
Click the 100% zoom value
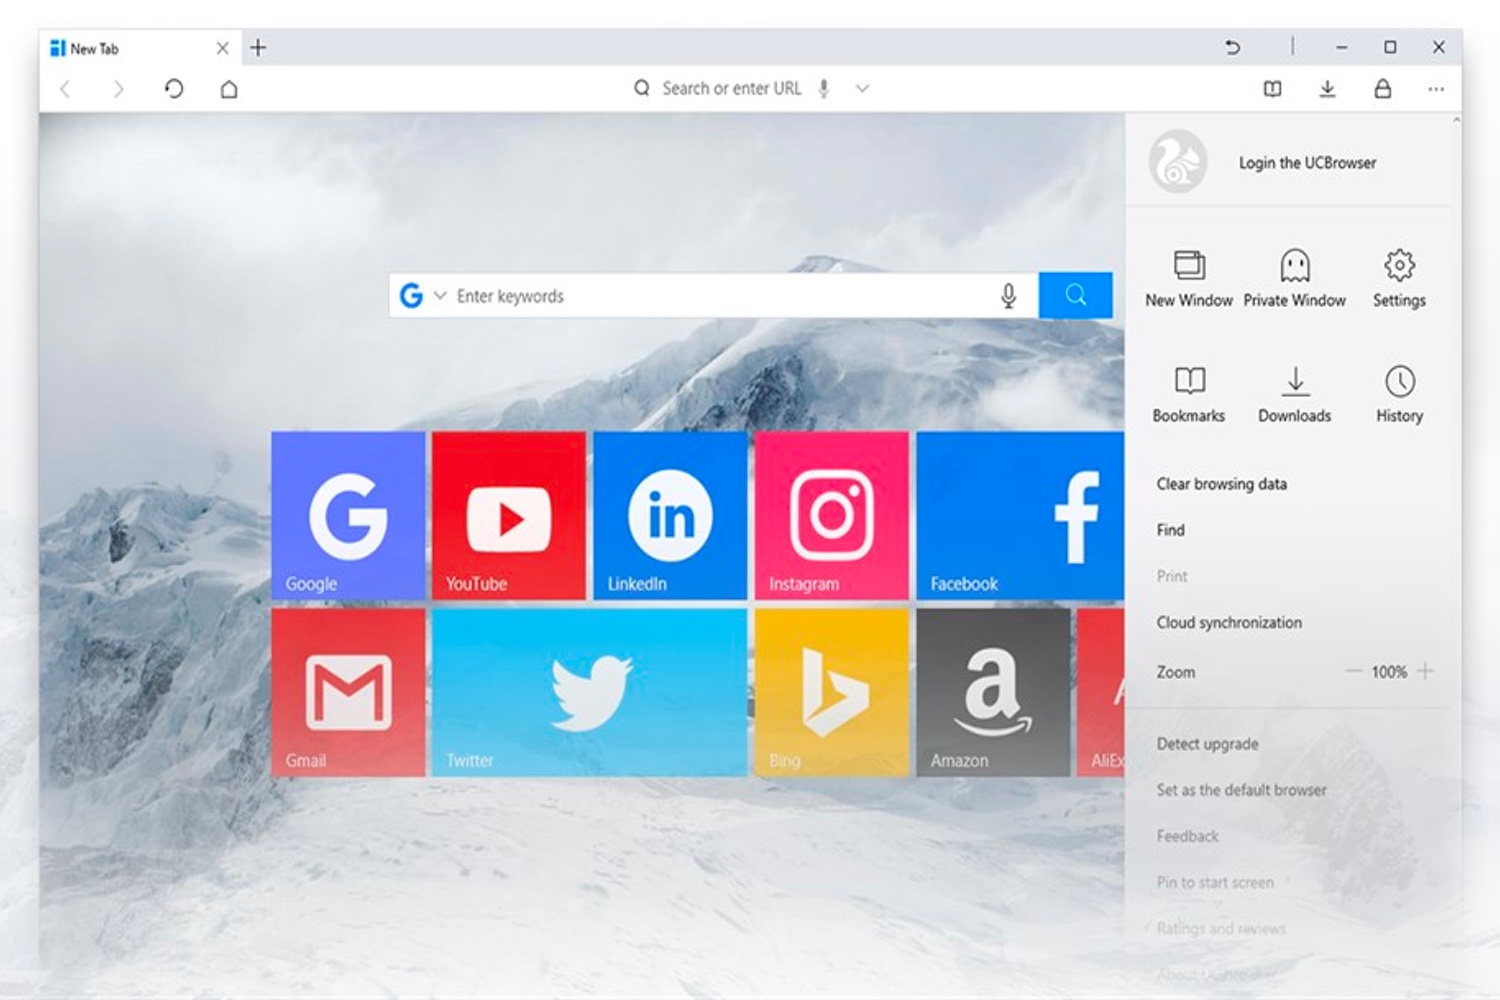(x=1389, y=672)
